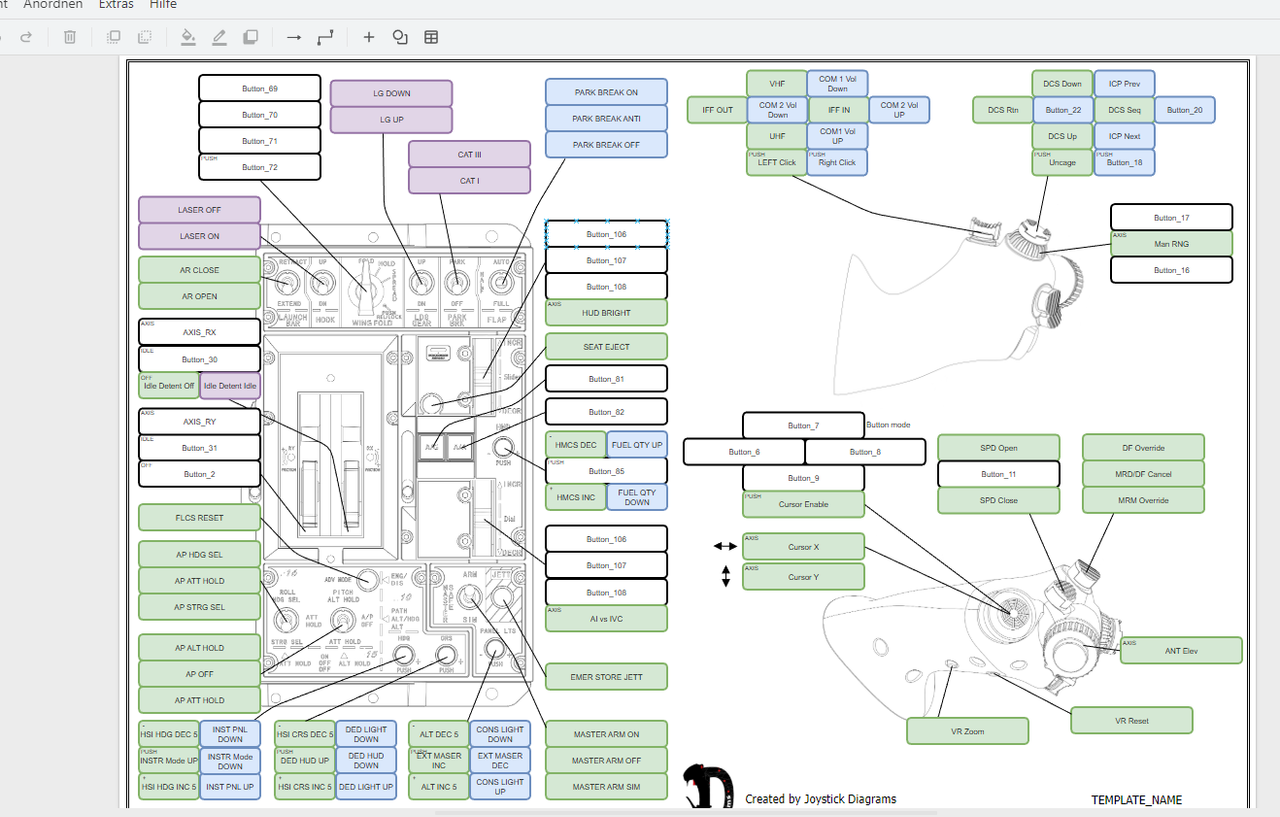The image size is (1280, 817).
Task: Click the VR Reset box
Action: (1132, 720)
